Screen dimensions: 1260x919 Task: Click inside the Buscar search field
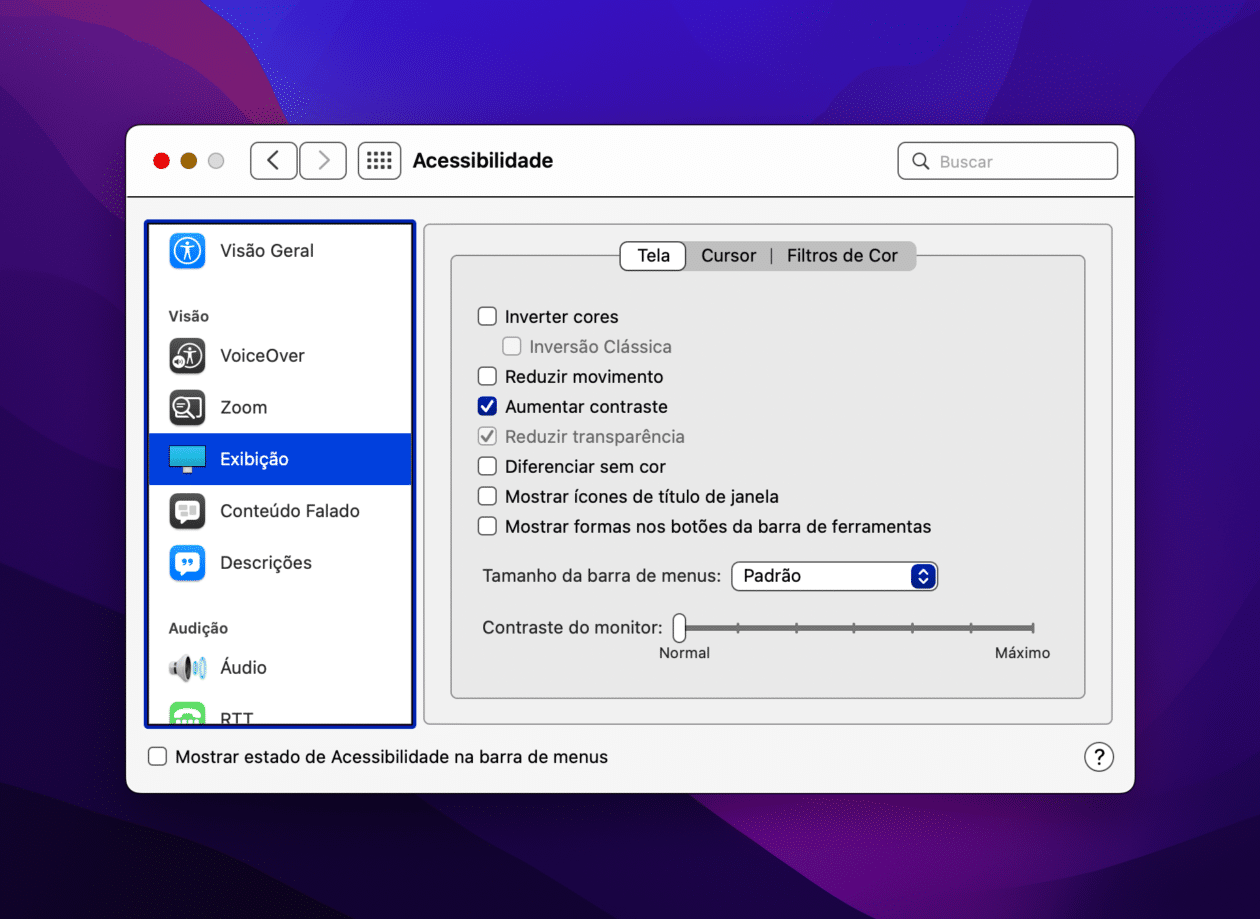[1007, 160]
